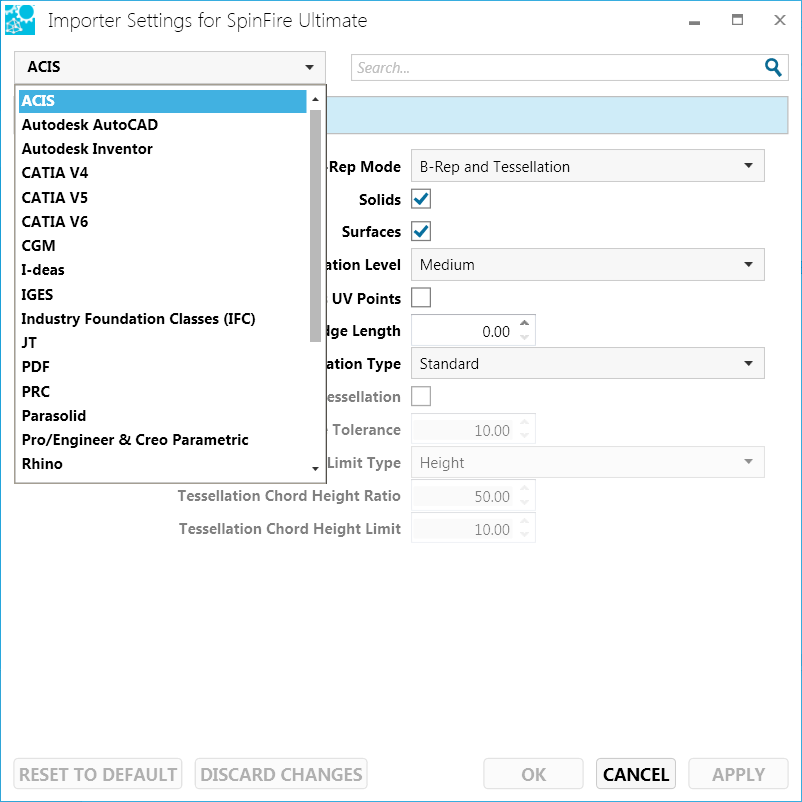The height and width of the screenshot is (802, 802).
Task: Uncheck the Surfaces checkbox
Action: point(421,231)
